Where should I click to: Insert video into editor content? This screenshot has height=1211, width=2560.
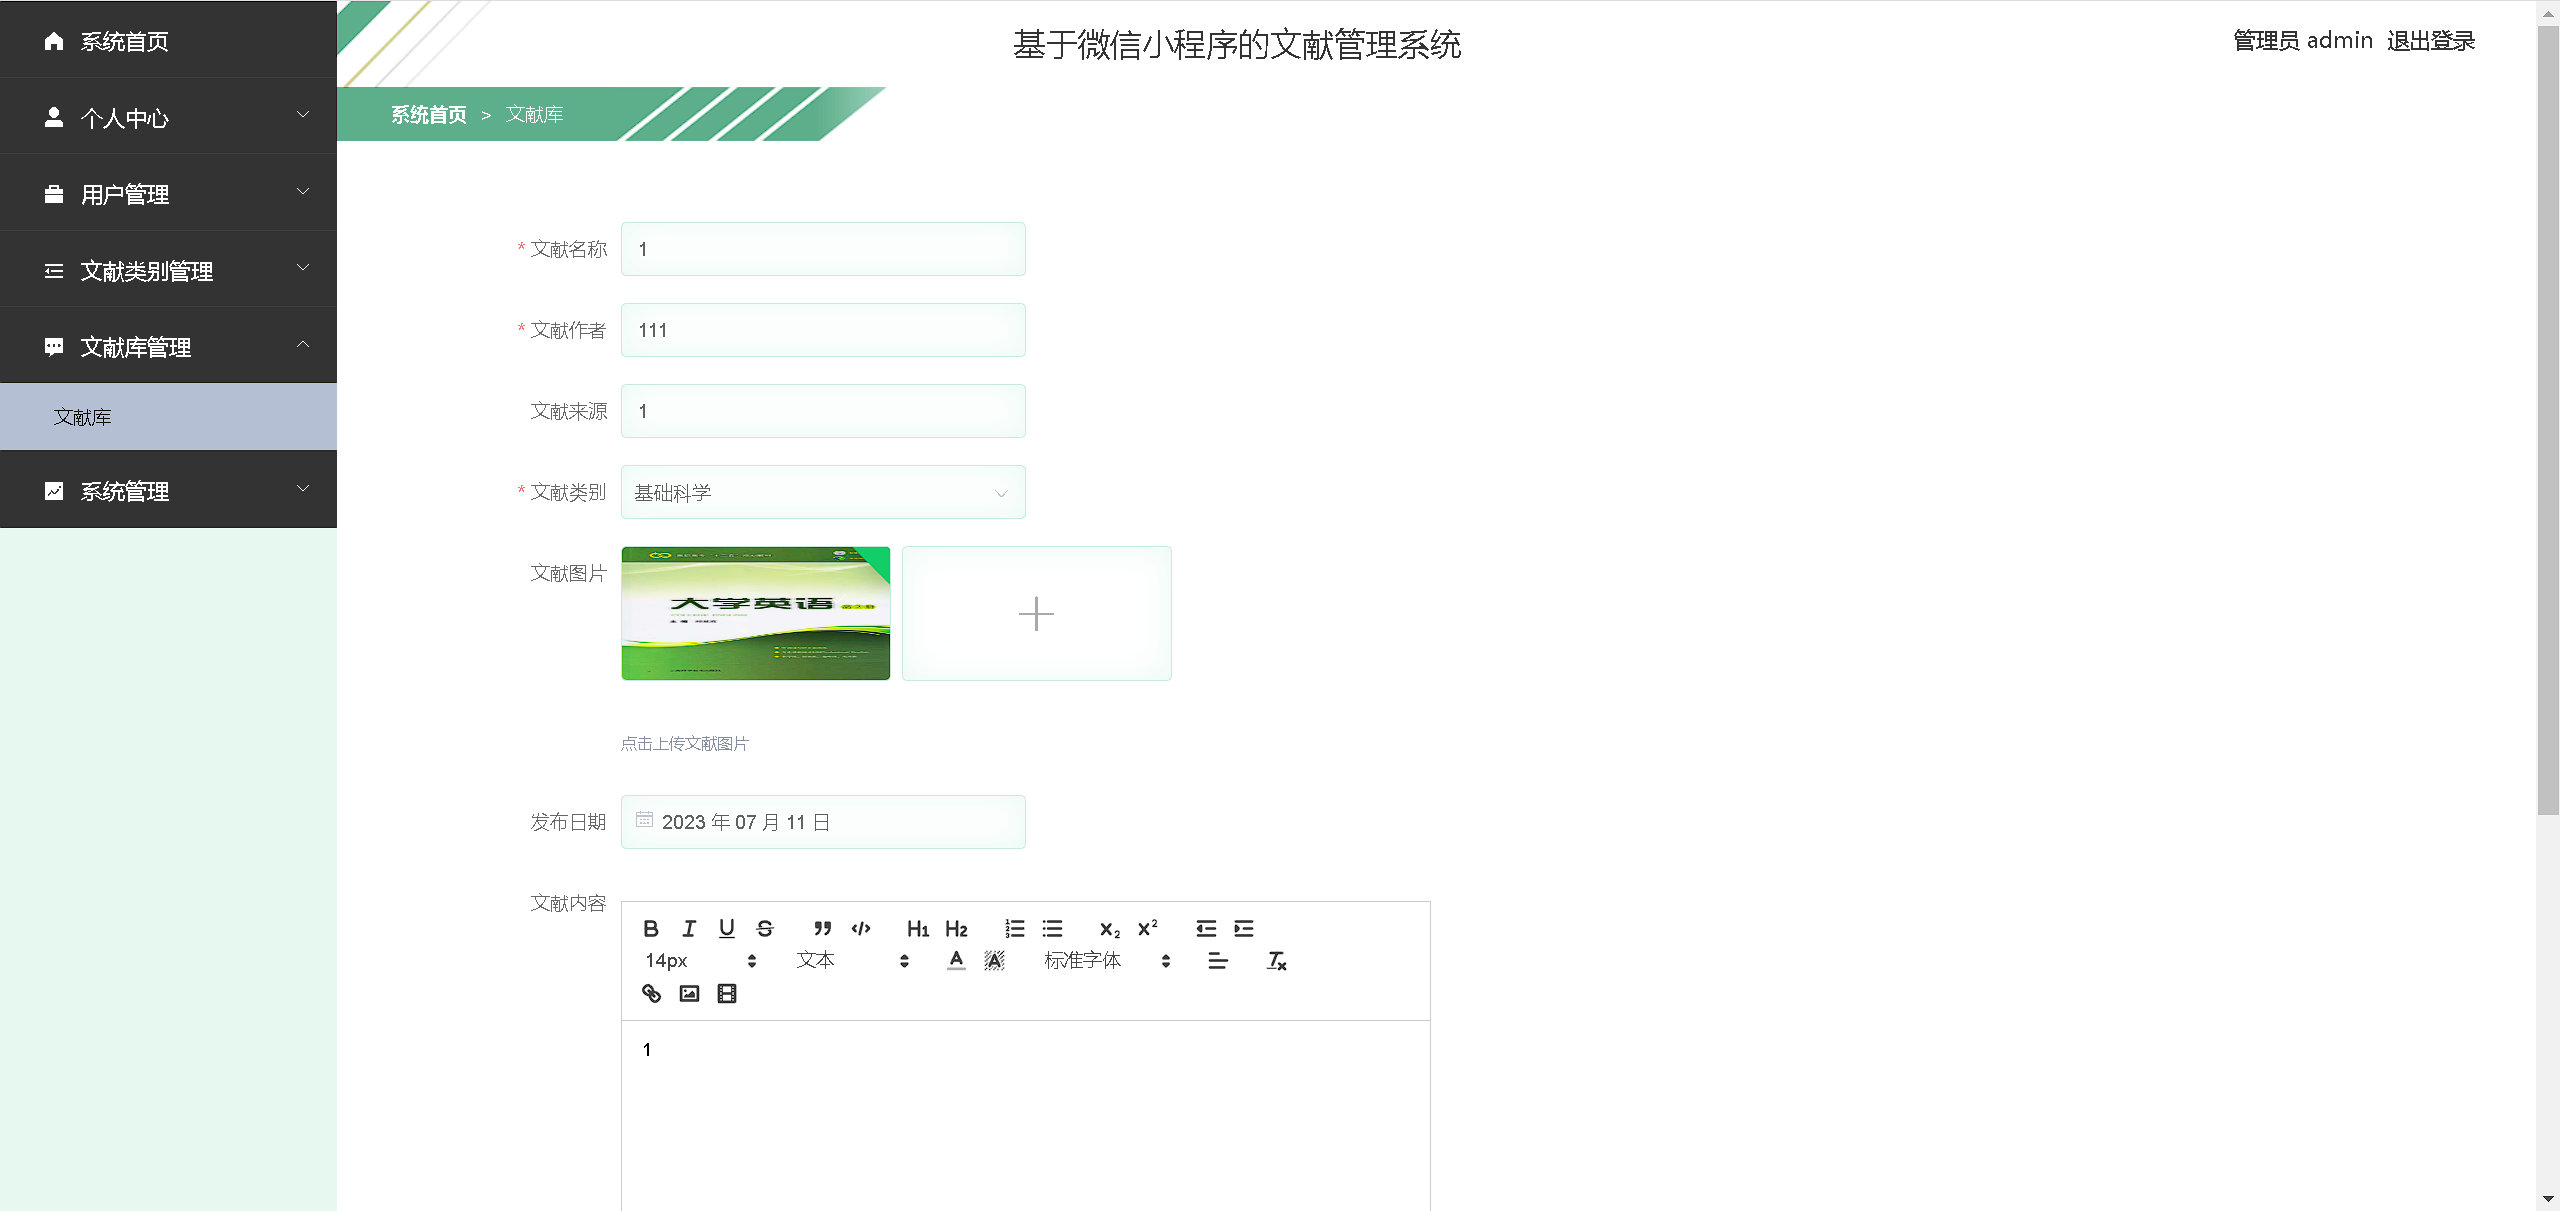[x=727, y=993]
